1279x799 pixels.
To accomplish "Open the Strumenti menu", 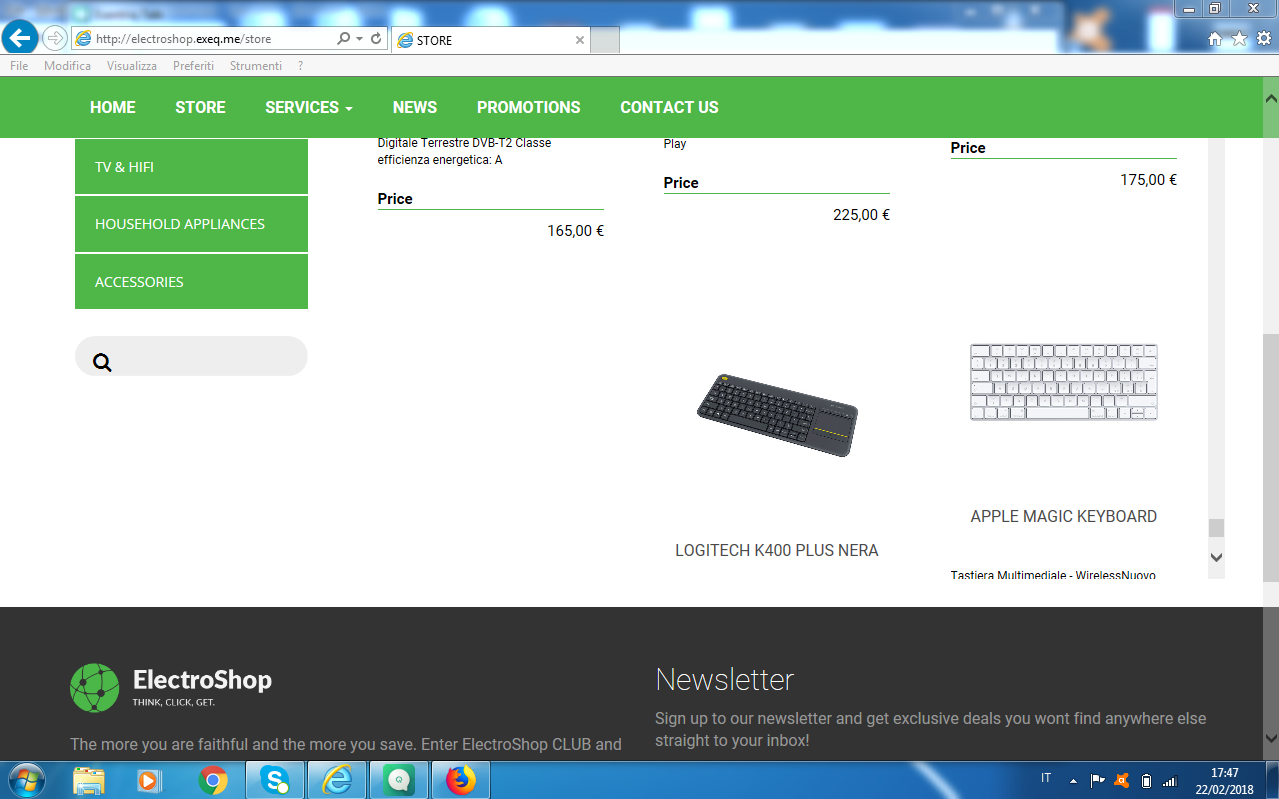I will point(255,66).
